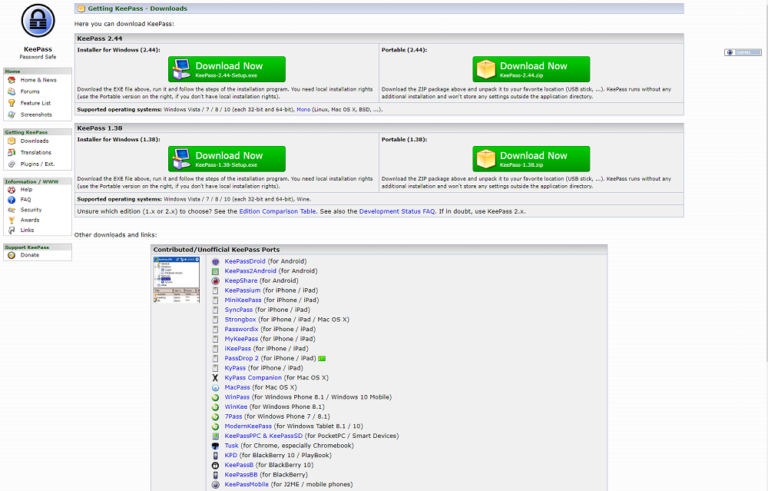Open the Passwordix link
This screenshot has height=491, width=768.
coord(241,329)
